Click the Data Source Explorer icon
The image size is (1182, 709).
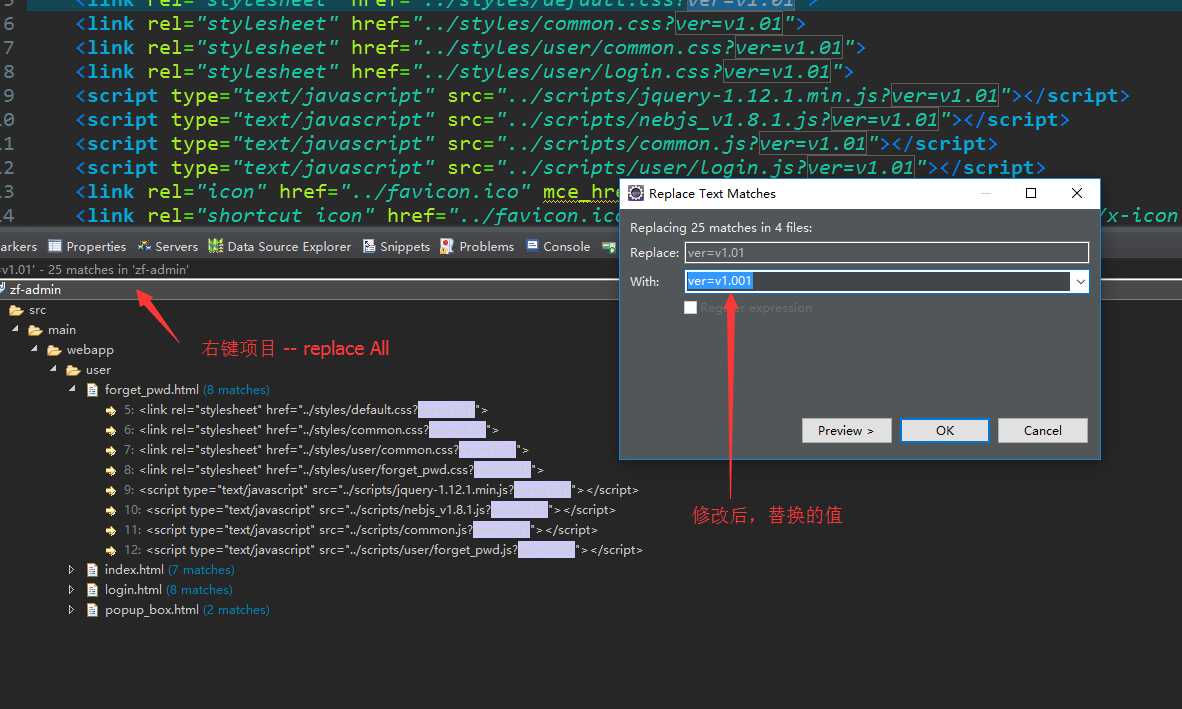(216, 246)
